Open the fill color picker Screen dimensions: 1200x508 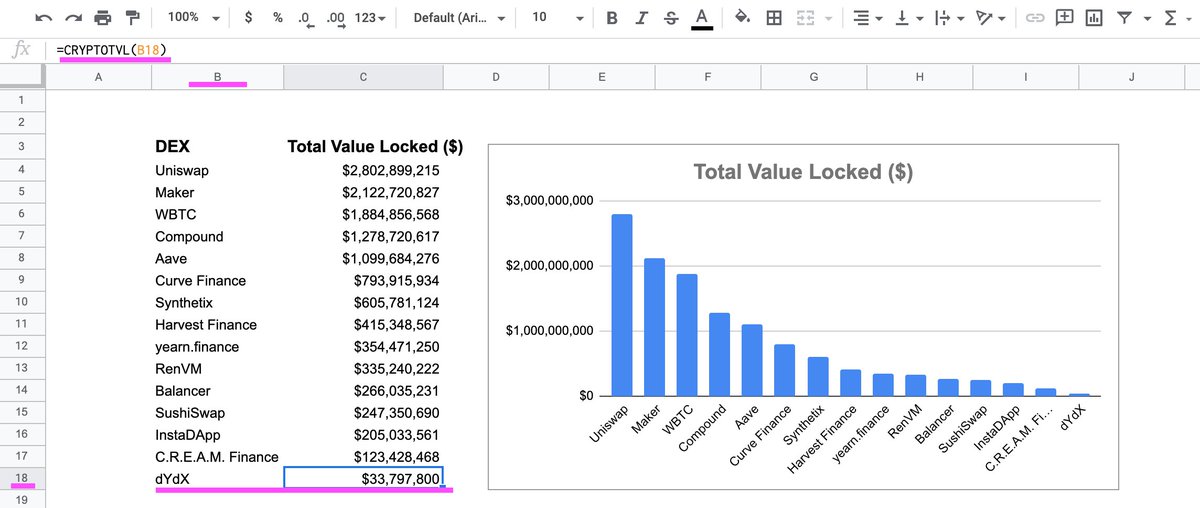pyautogui.click(x=742, y=18)
